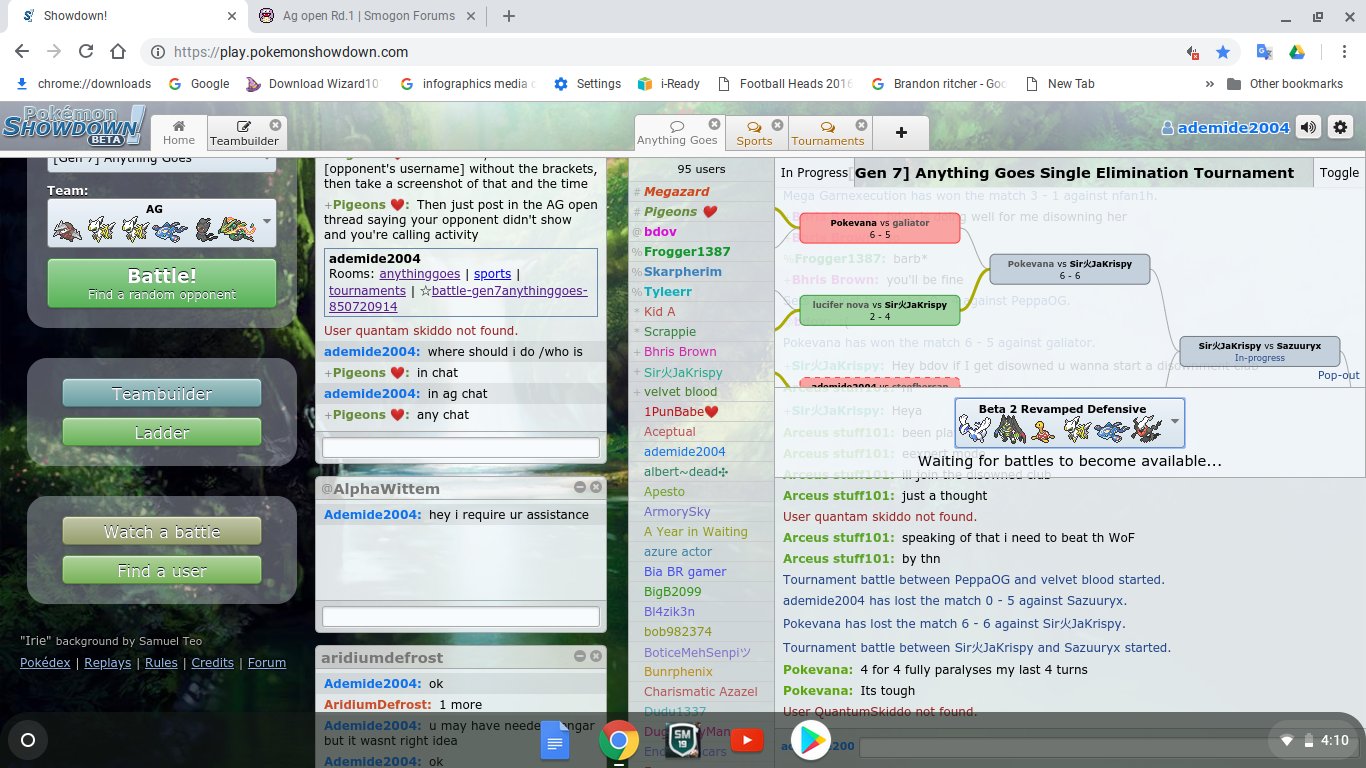The height and width of the screenshot is (768, 1366).
Task: Close the Sports room tab
Action: click(x=777, y=125)
